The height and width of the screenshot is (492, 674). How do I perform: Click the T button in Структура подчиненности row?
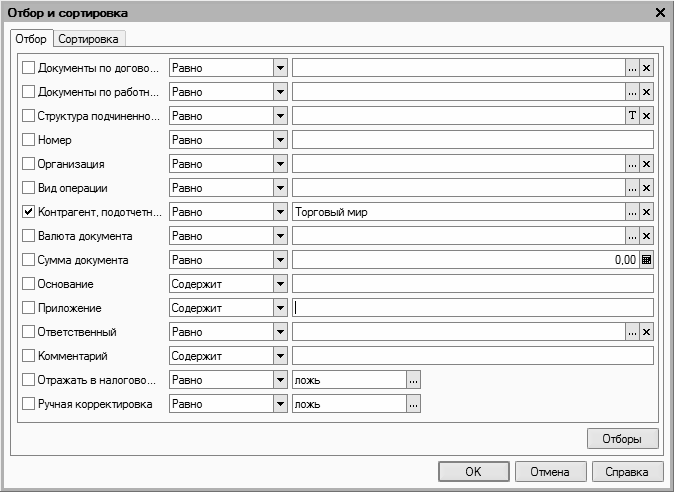[632, 116]
